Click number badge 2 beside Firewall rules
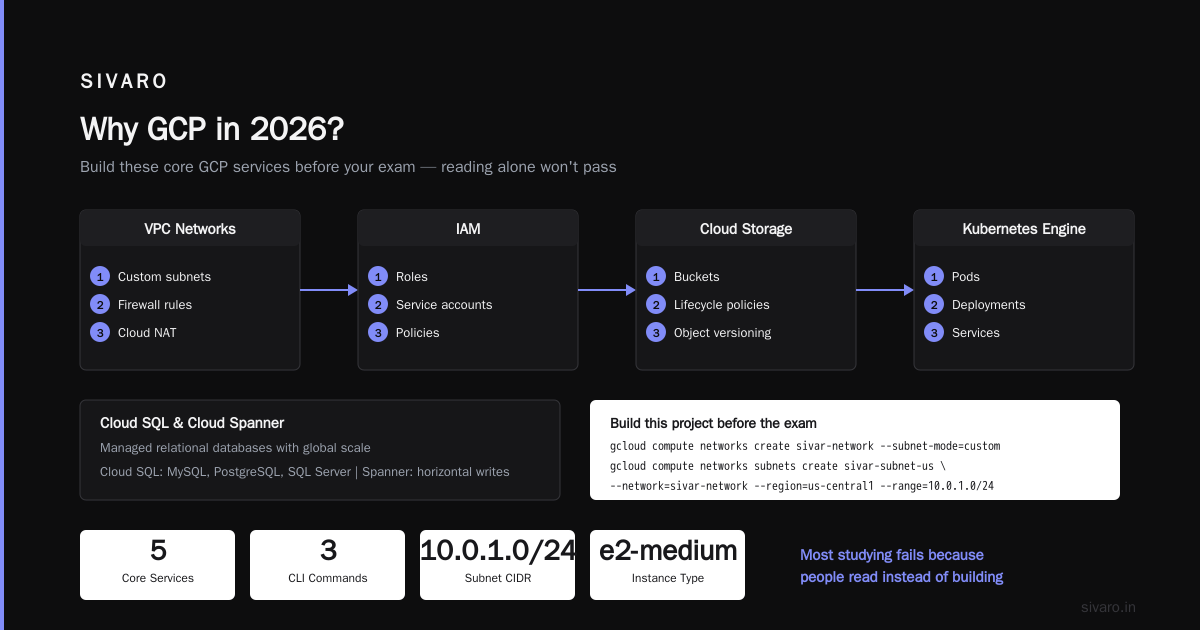The width and height of the screenshot is (1200, 630). point(99,305)
